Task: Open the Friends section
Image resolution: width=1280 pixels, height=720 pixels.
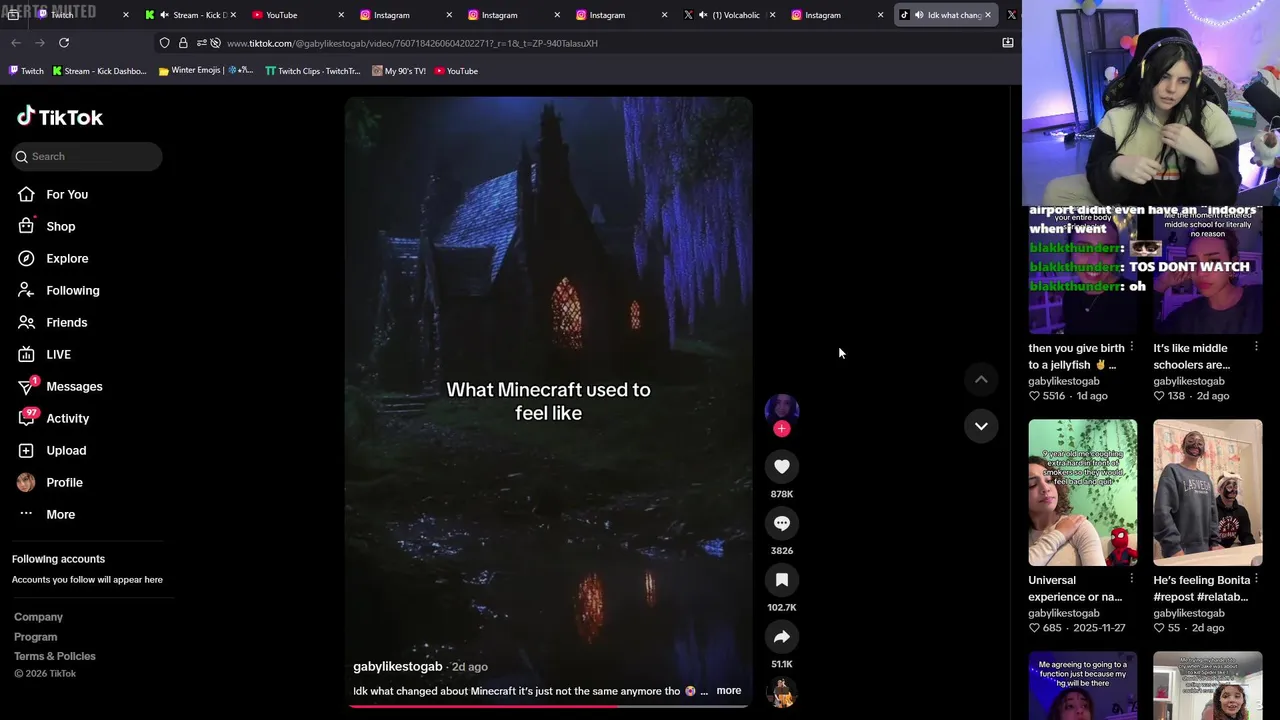Action: pos(66,322)
